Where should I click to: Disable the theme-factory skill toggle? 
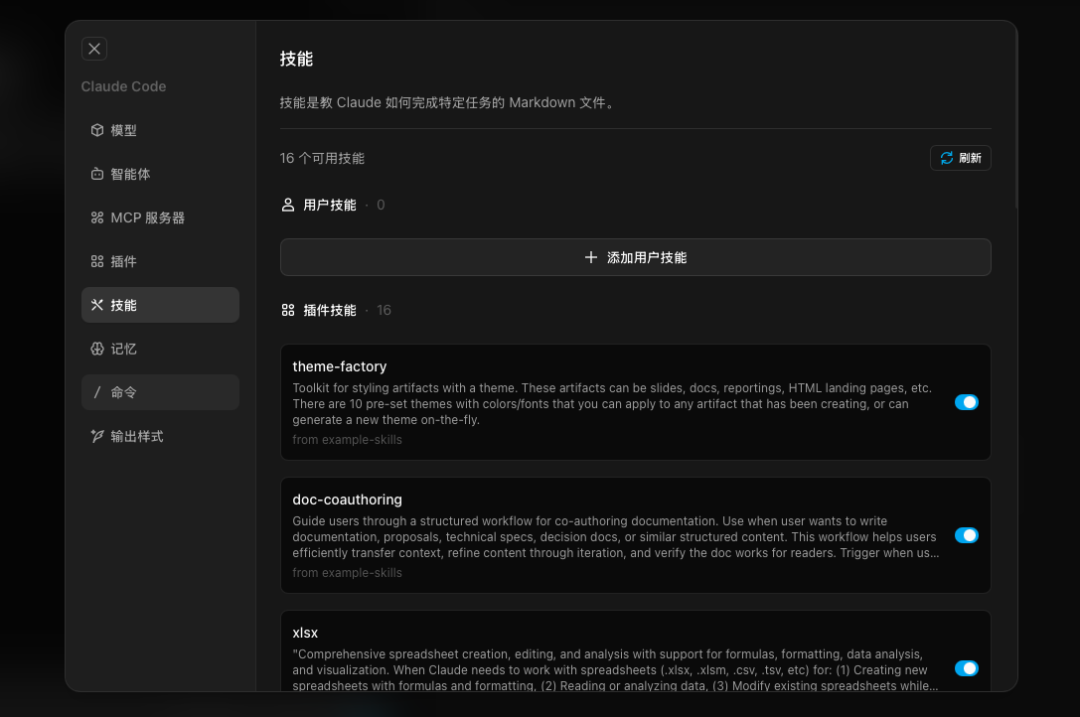[x=966, y=402]
